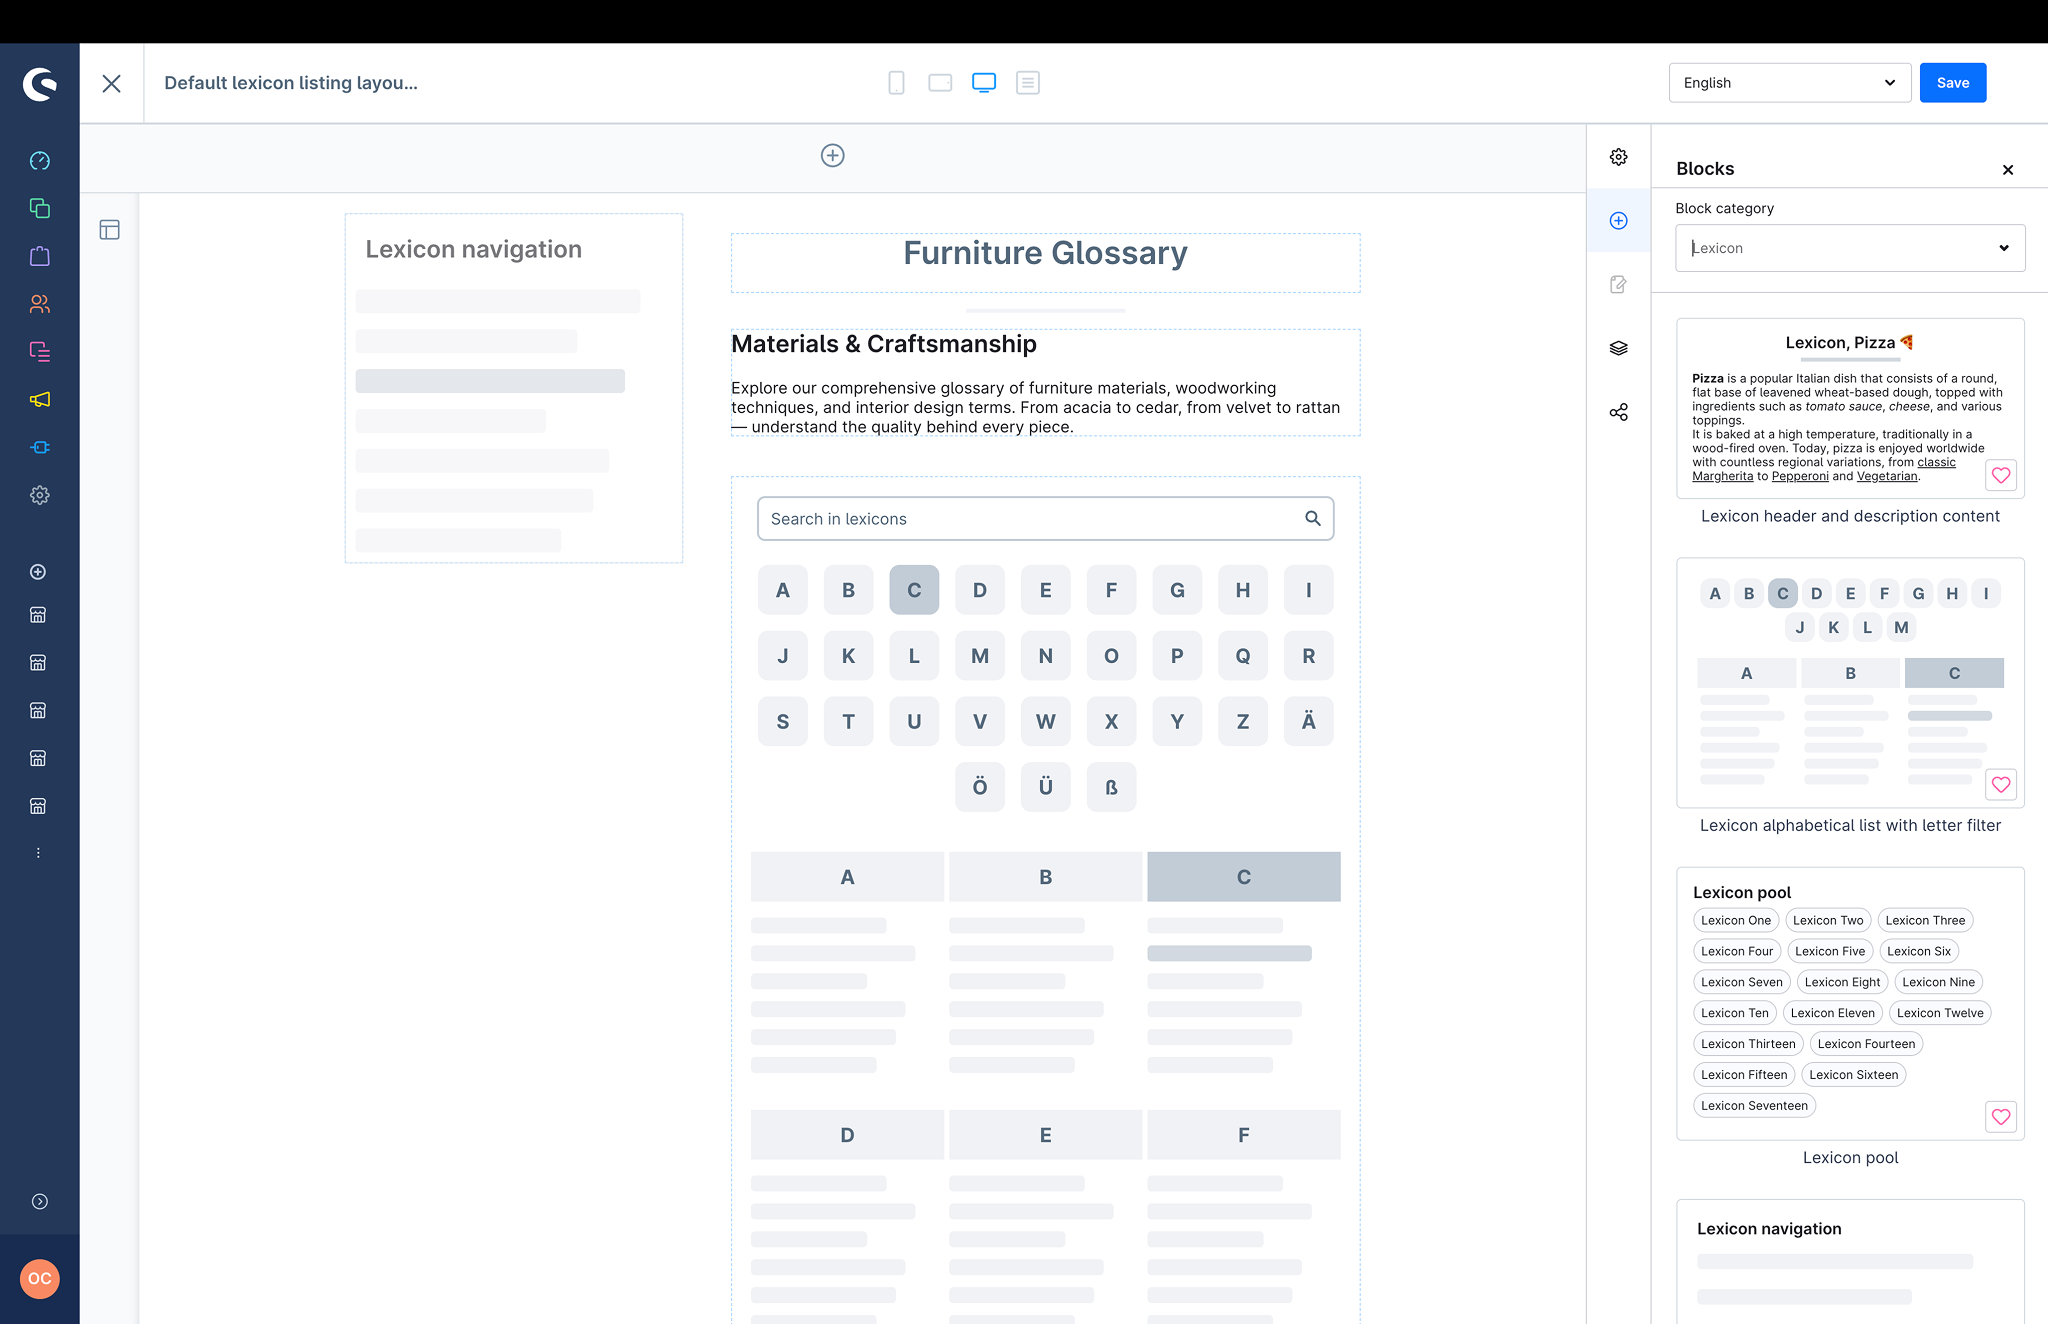The height and width of the screenshot is (1324, 2048).
Task: Select letter A in the filter
Action: [783, 590]
